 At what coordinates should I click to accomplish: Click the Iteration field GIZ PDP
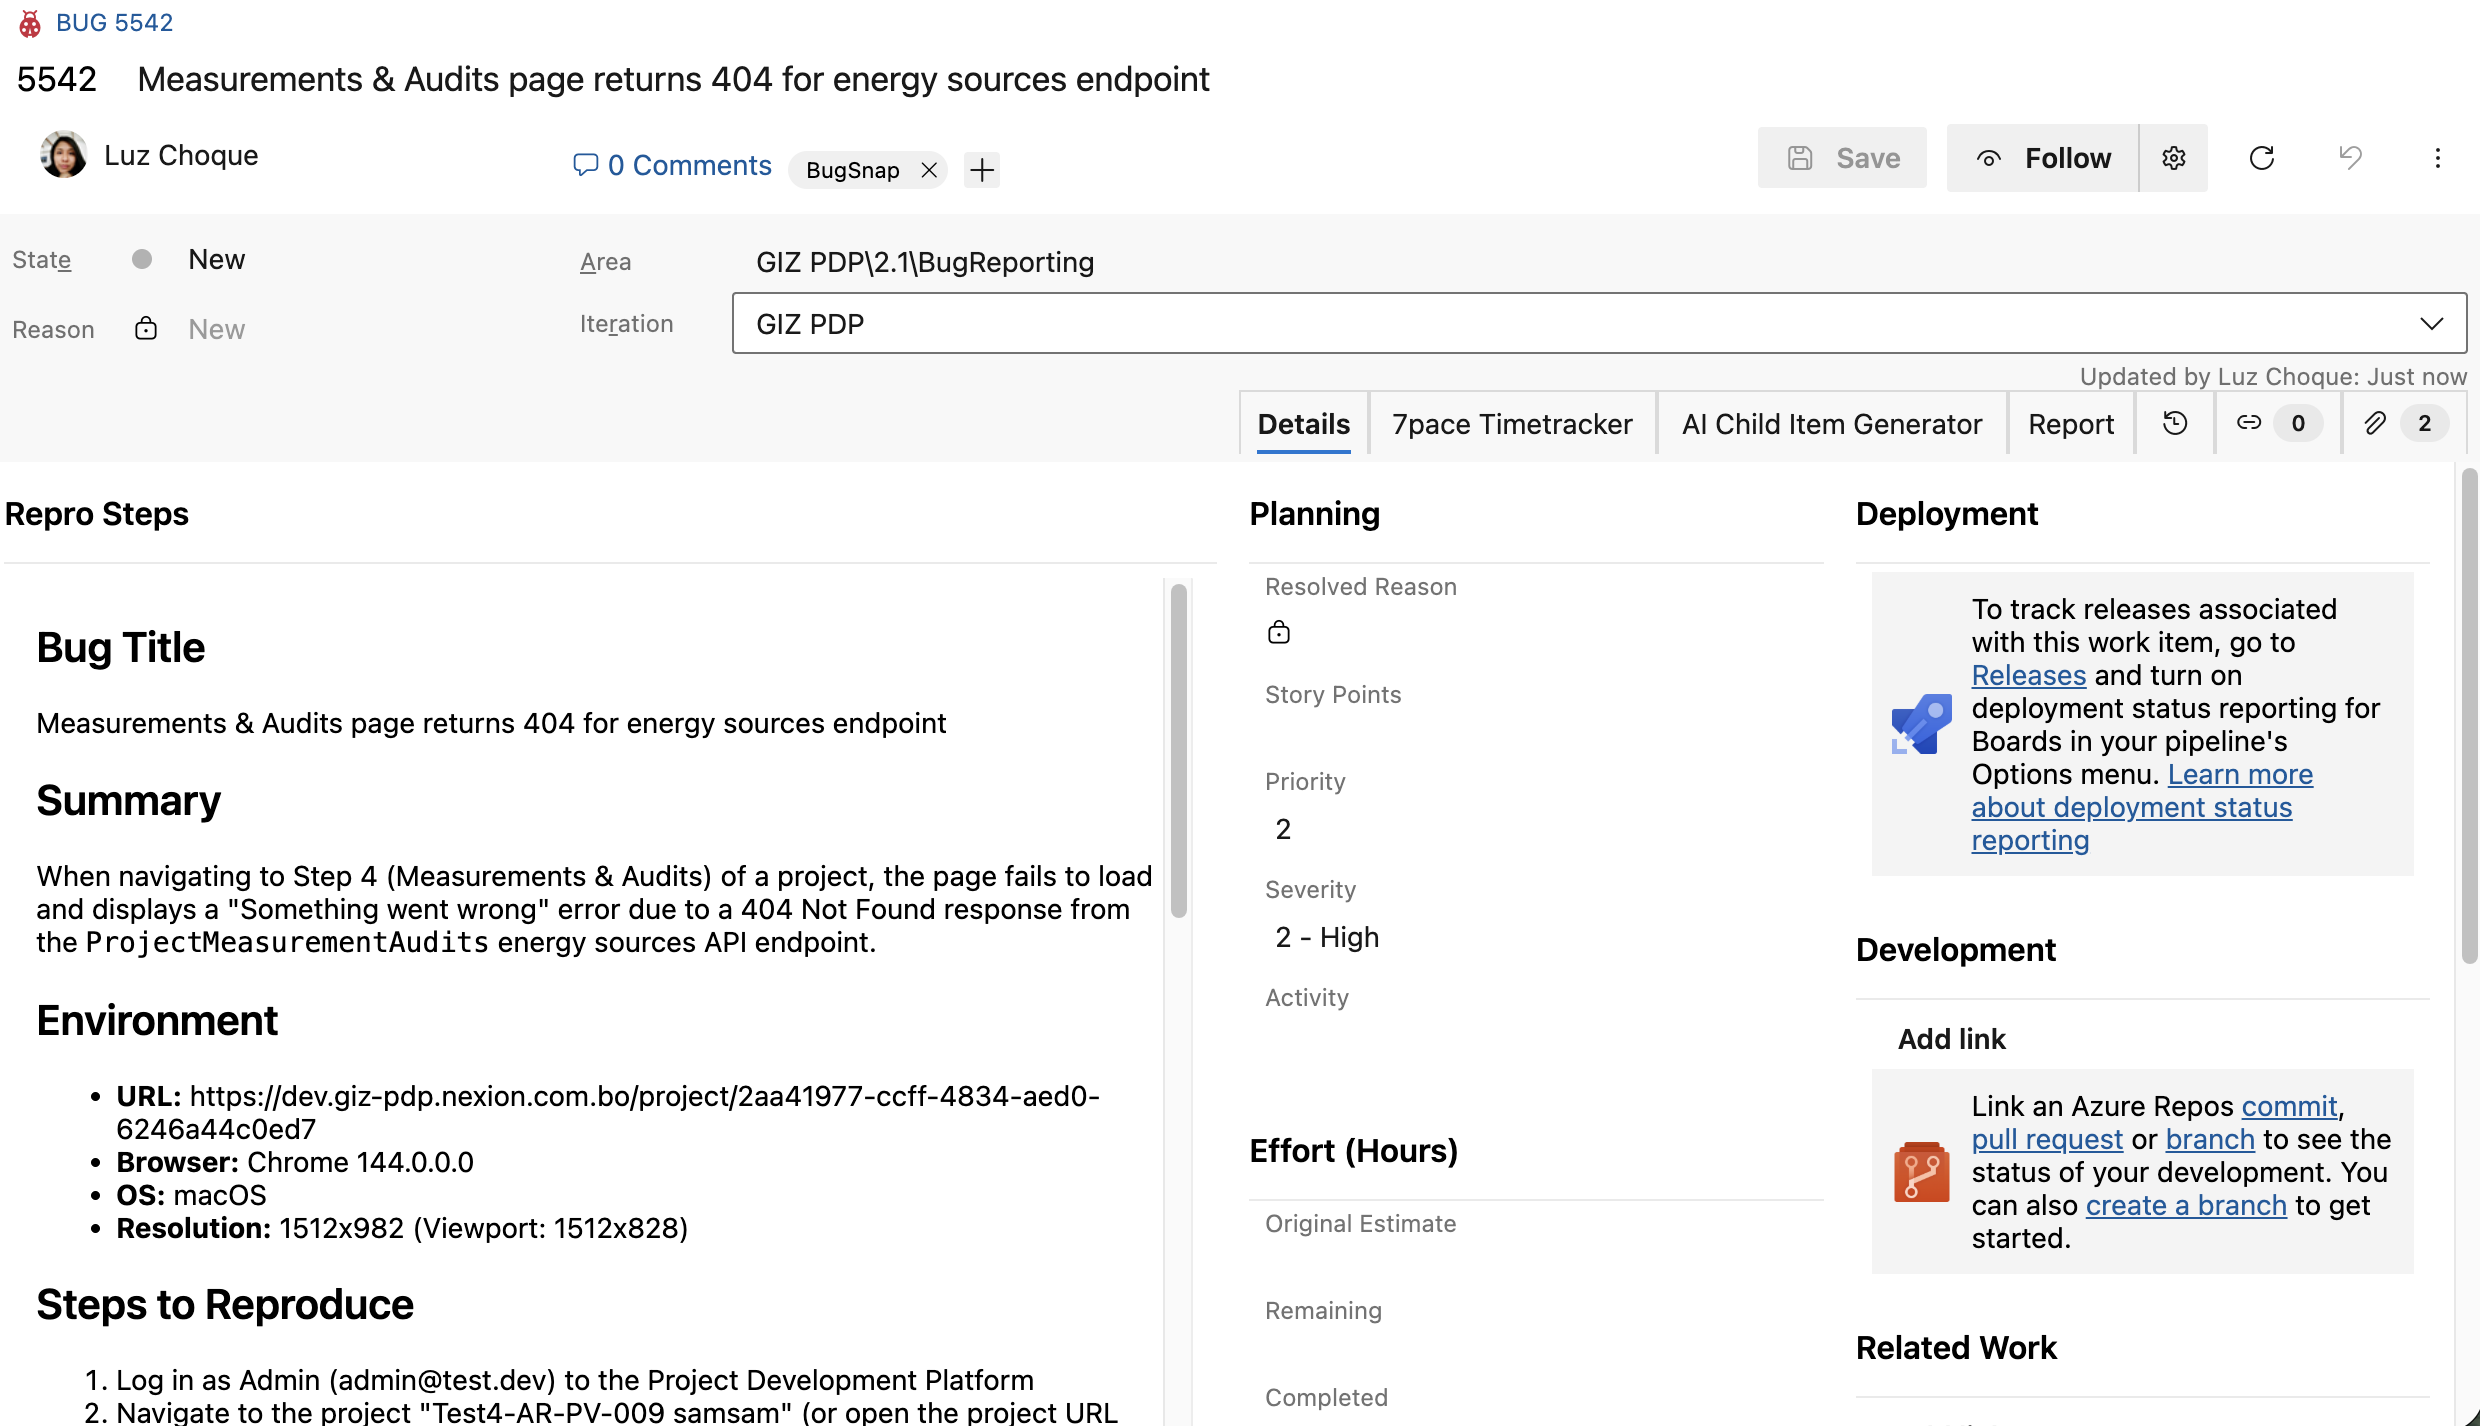(1599, 323)
